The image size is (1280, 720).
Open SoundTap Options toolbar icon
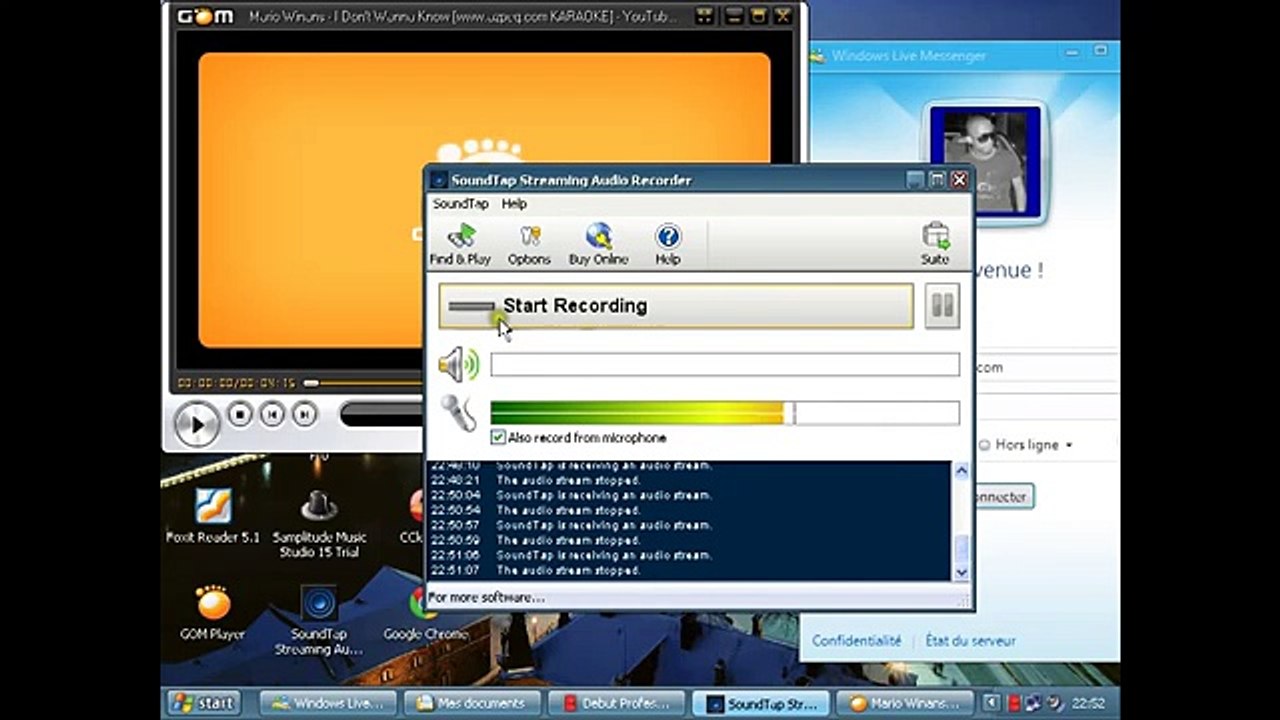tap(529, 244)
